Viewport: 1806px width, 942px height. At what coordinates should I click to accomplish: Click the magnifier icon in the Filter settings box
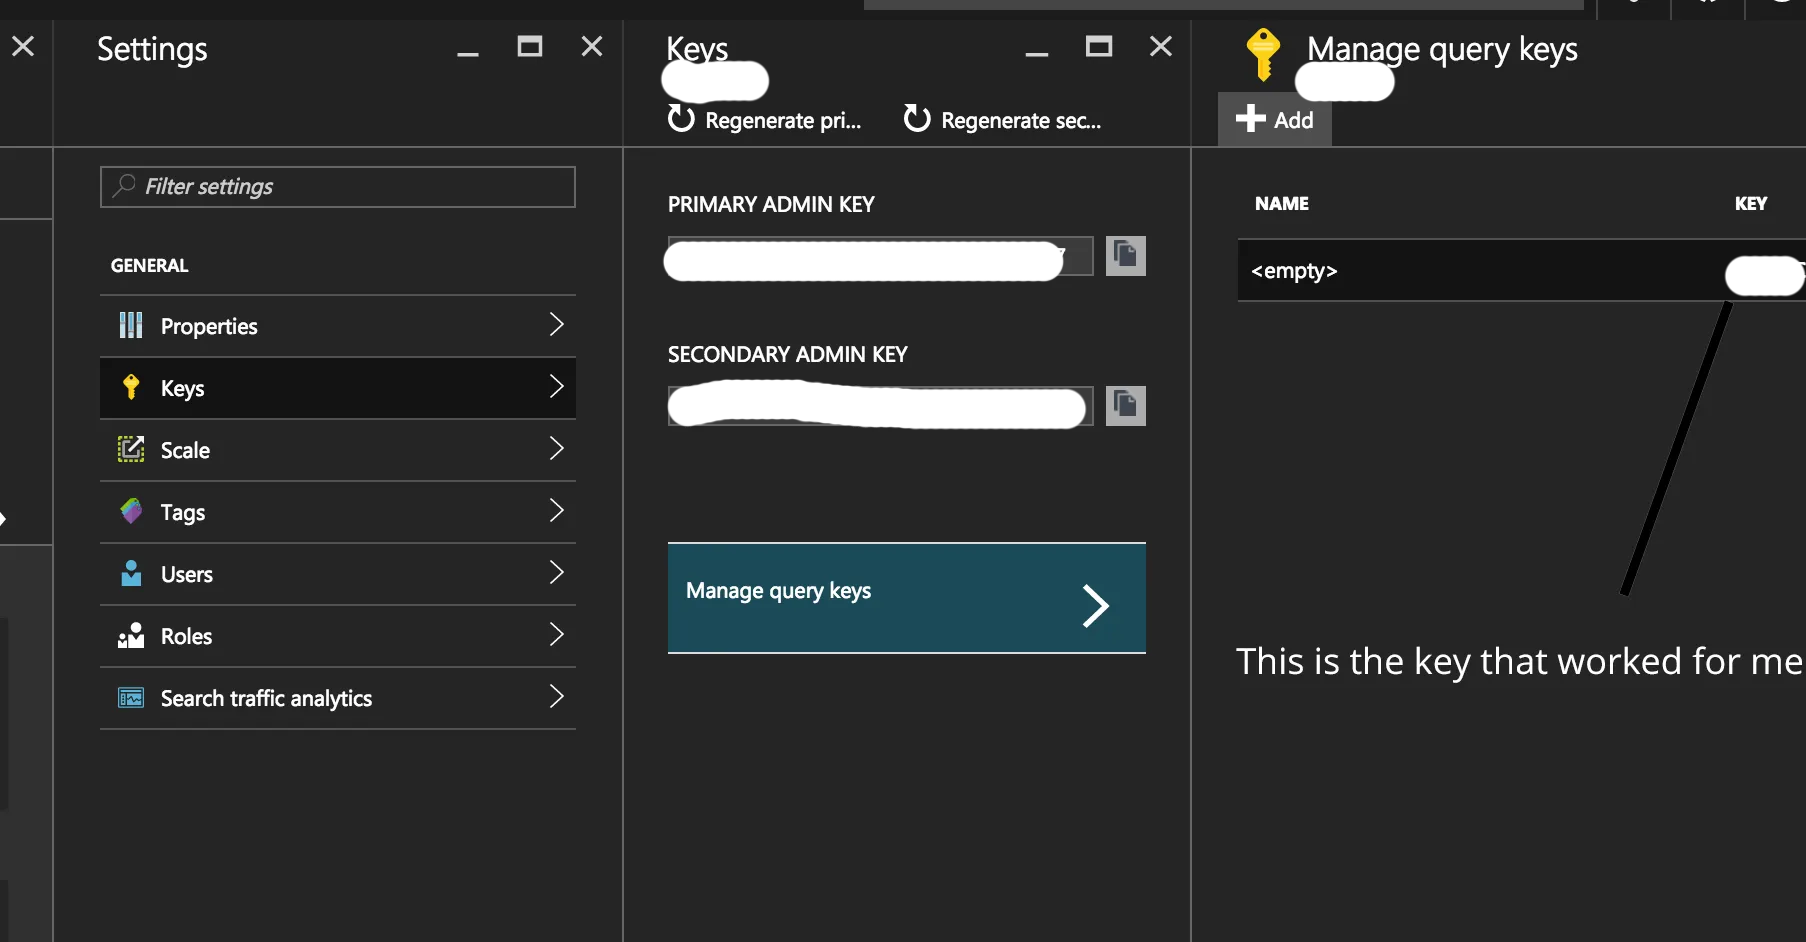coord(124,185)
